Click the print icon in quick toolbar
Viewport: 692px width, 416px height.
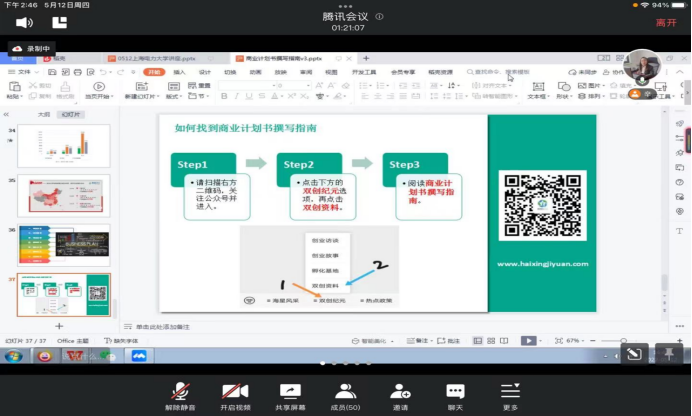pos(78,72)
